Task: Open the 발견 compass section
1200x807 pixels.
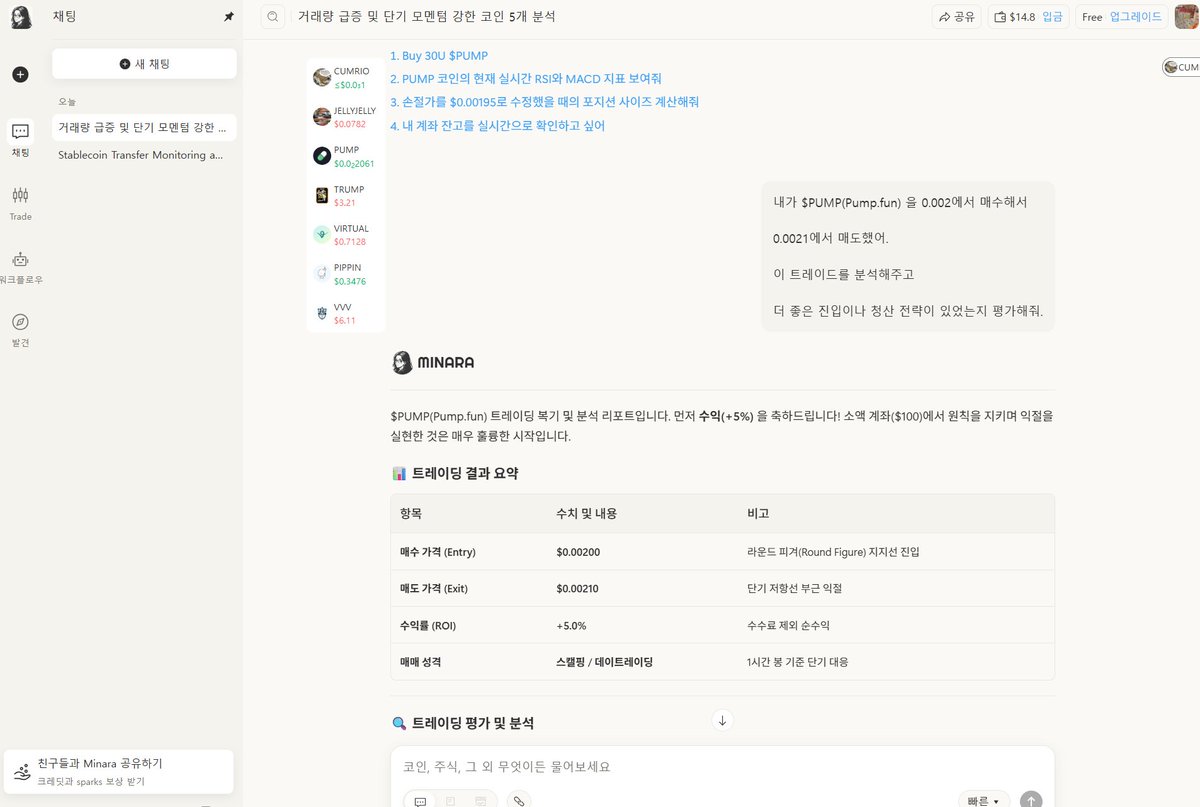Action: (21, 329)
